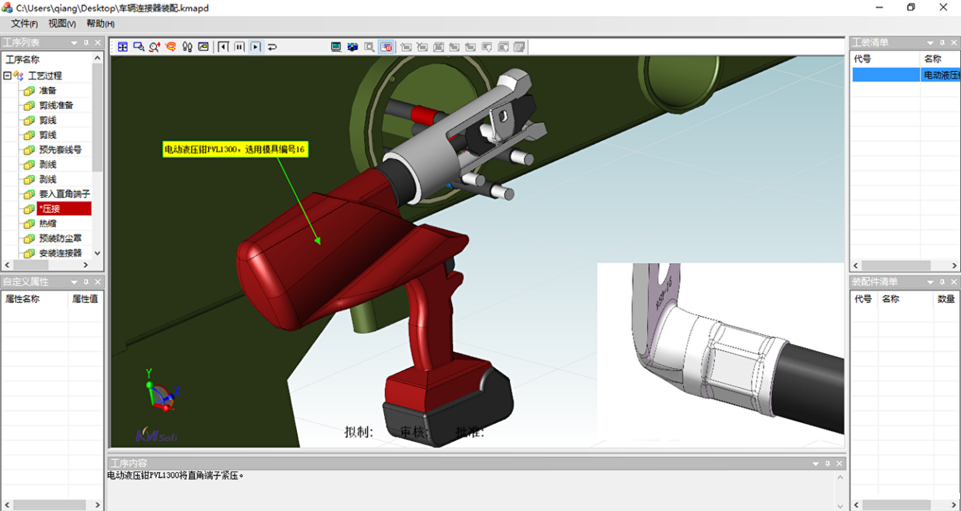This screenshot has height=511, width=961.
Task: Open the 视图(V) menu
Action: [x=62, y=23]
